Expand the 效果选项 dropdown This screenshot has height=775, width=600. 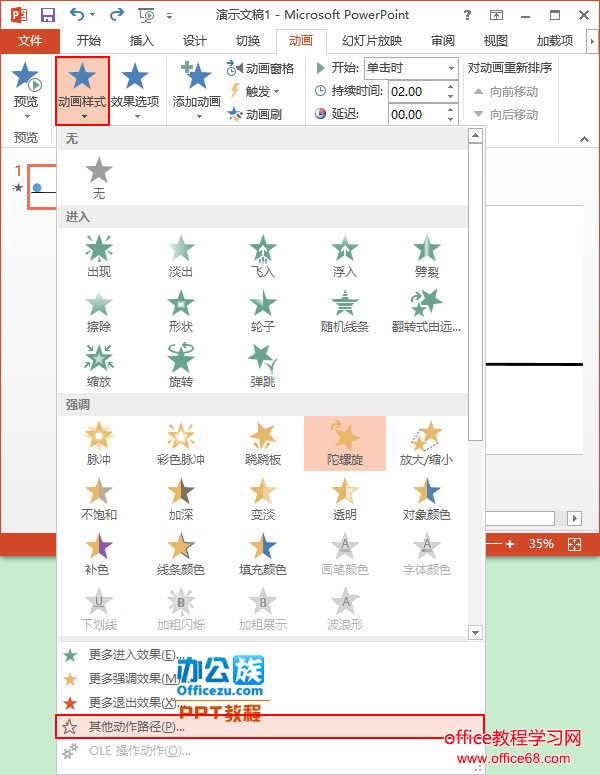[135, 90]
